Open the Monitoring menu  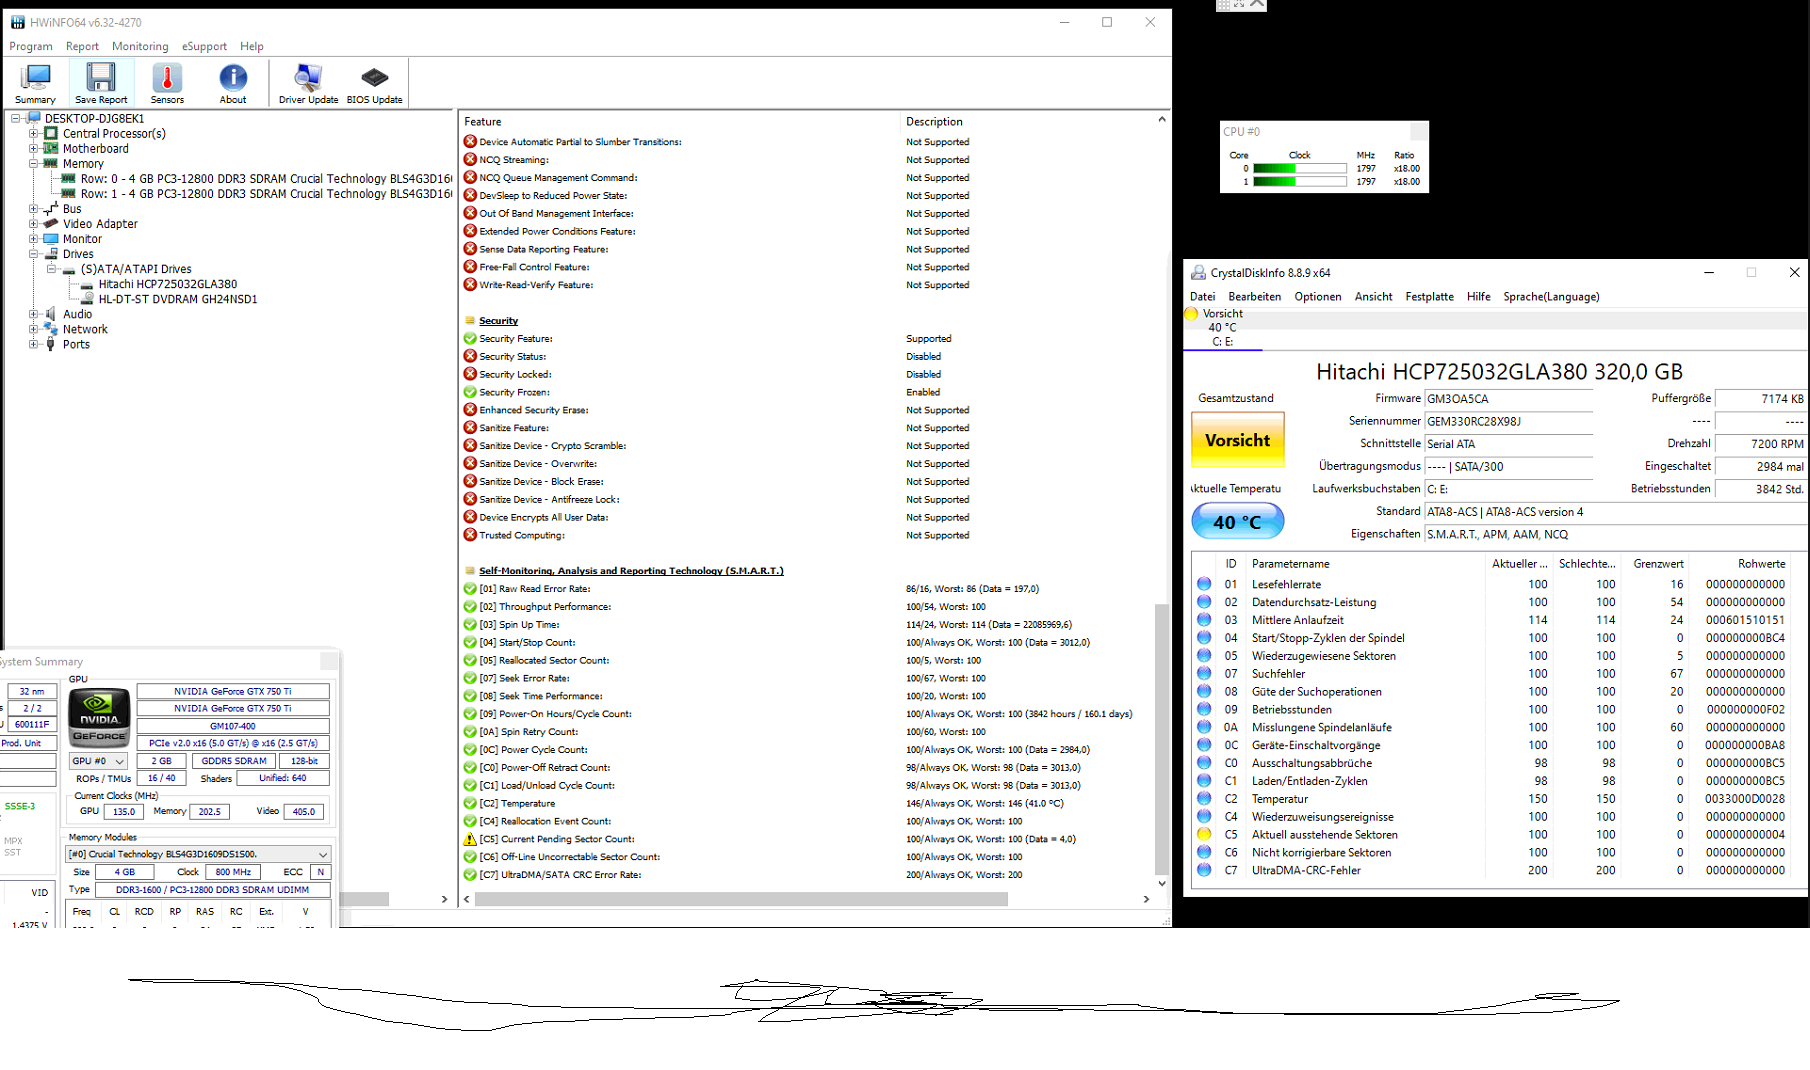pos(140,46)
